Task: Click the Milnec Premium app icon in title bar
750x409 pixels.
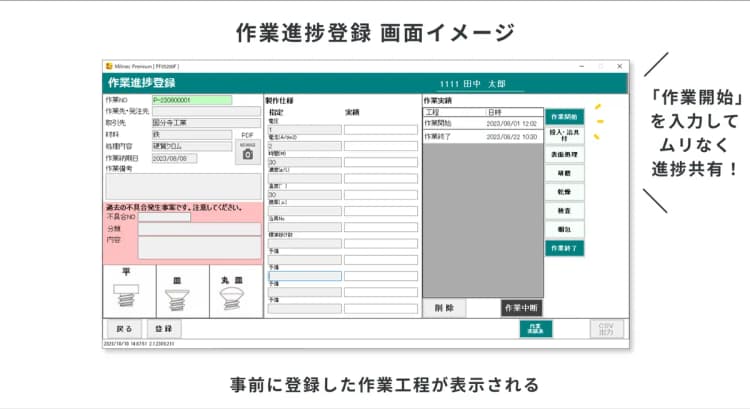Action: click(107, 66)
